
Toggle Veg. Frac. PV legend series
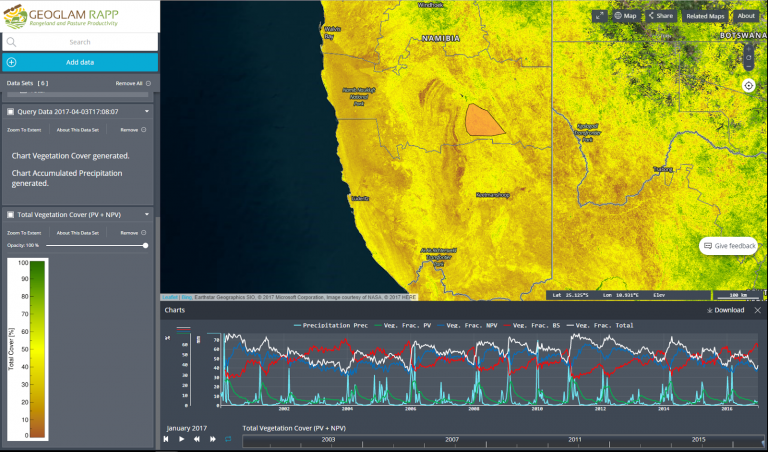point(403,325)
